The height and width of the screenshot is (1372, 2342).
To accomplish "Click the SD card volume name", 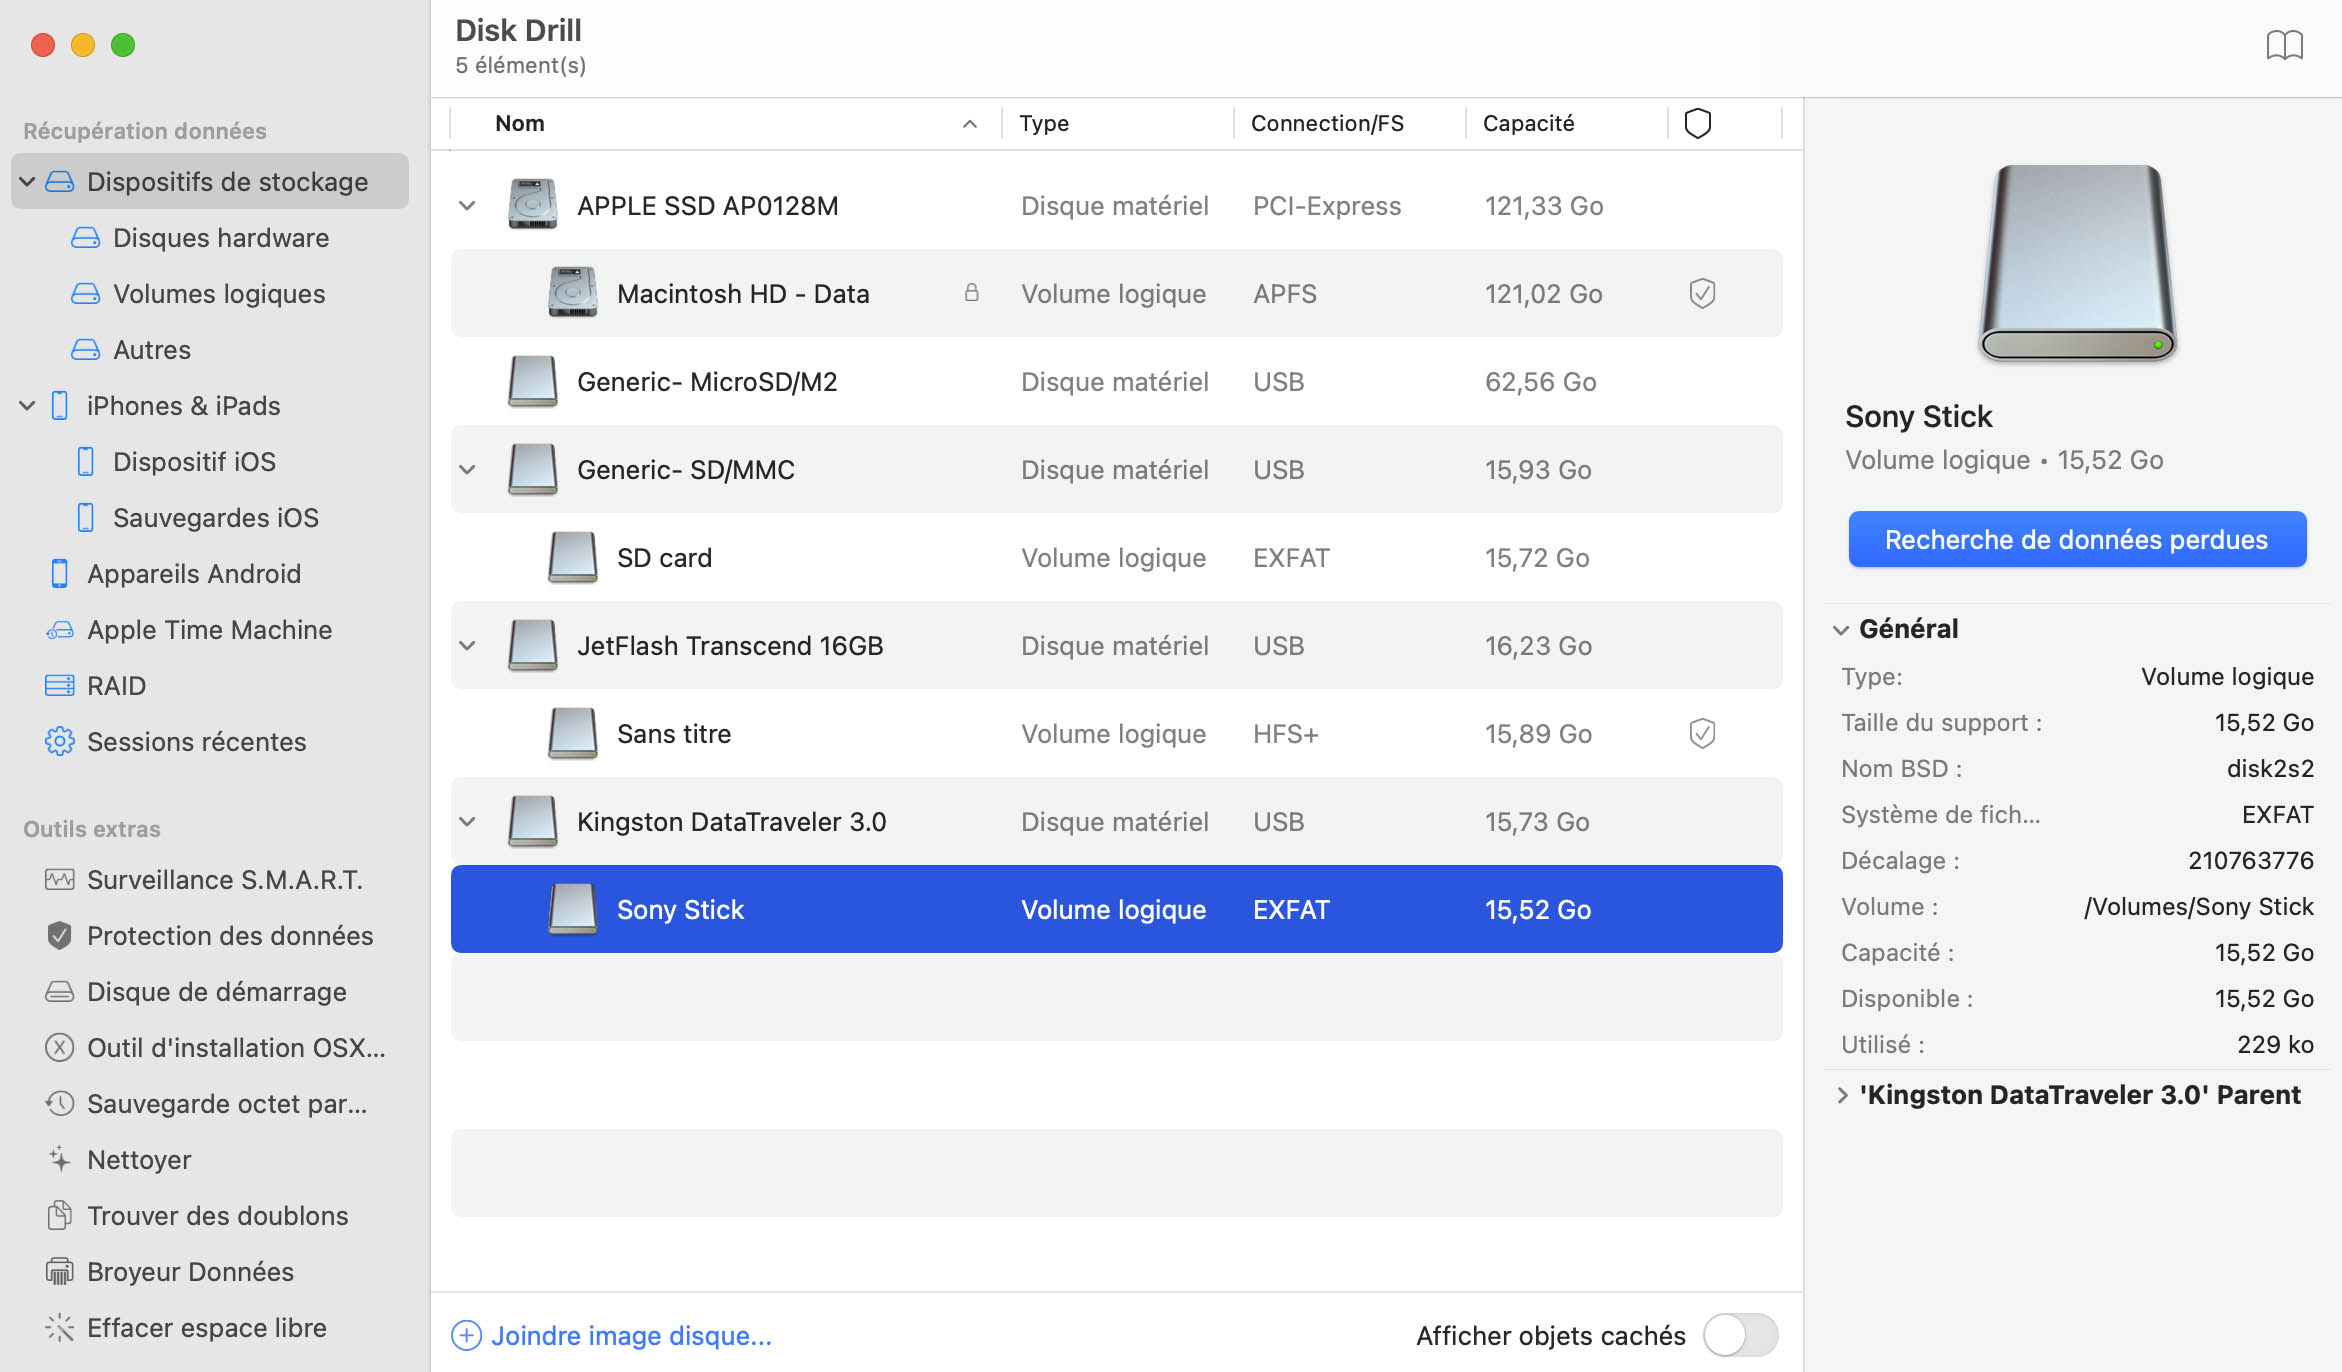I will [664, 557].
